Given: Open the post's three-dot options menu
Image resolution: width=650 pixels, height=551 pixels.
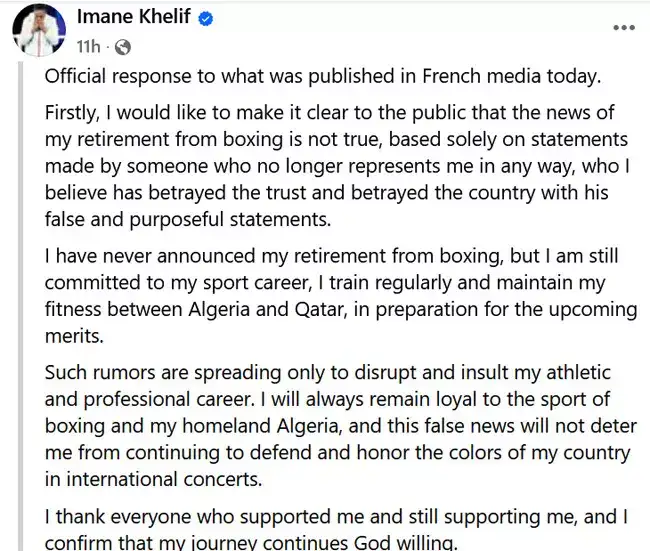Looking at the screenshot, I should [624, 28].
